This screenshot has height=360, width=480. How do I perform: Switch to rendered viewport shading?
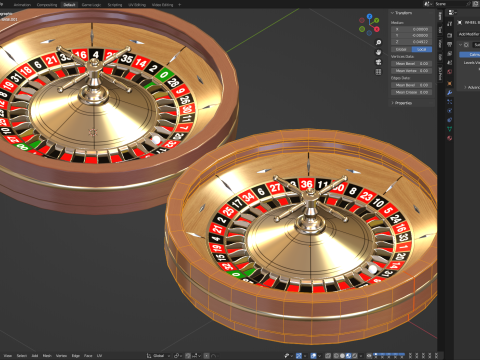(355, 356)
